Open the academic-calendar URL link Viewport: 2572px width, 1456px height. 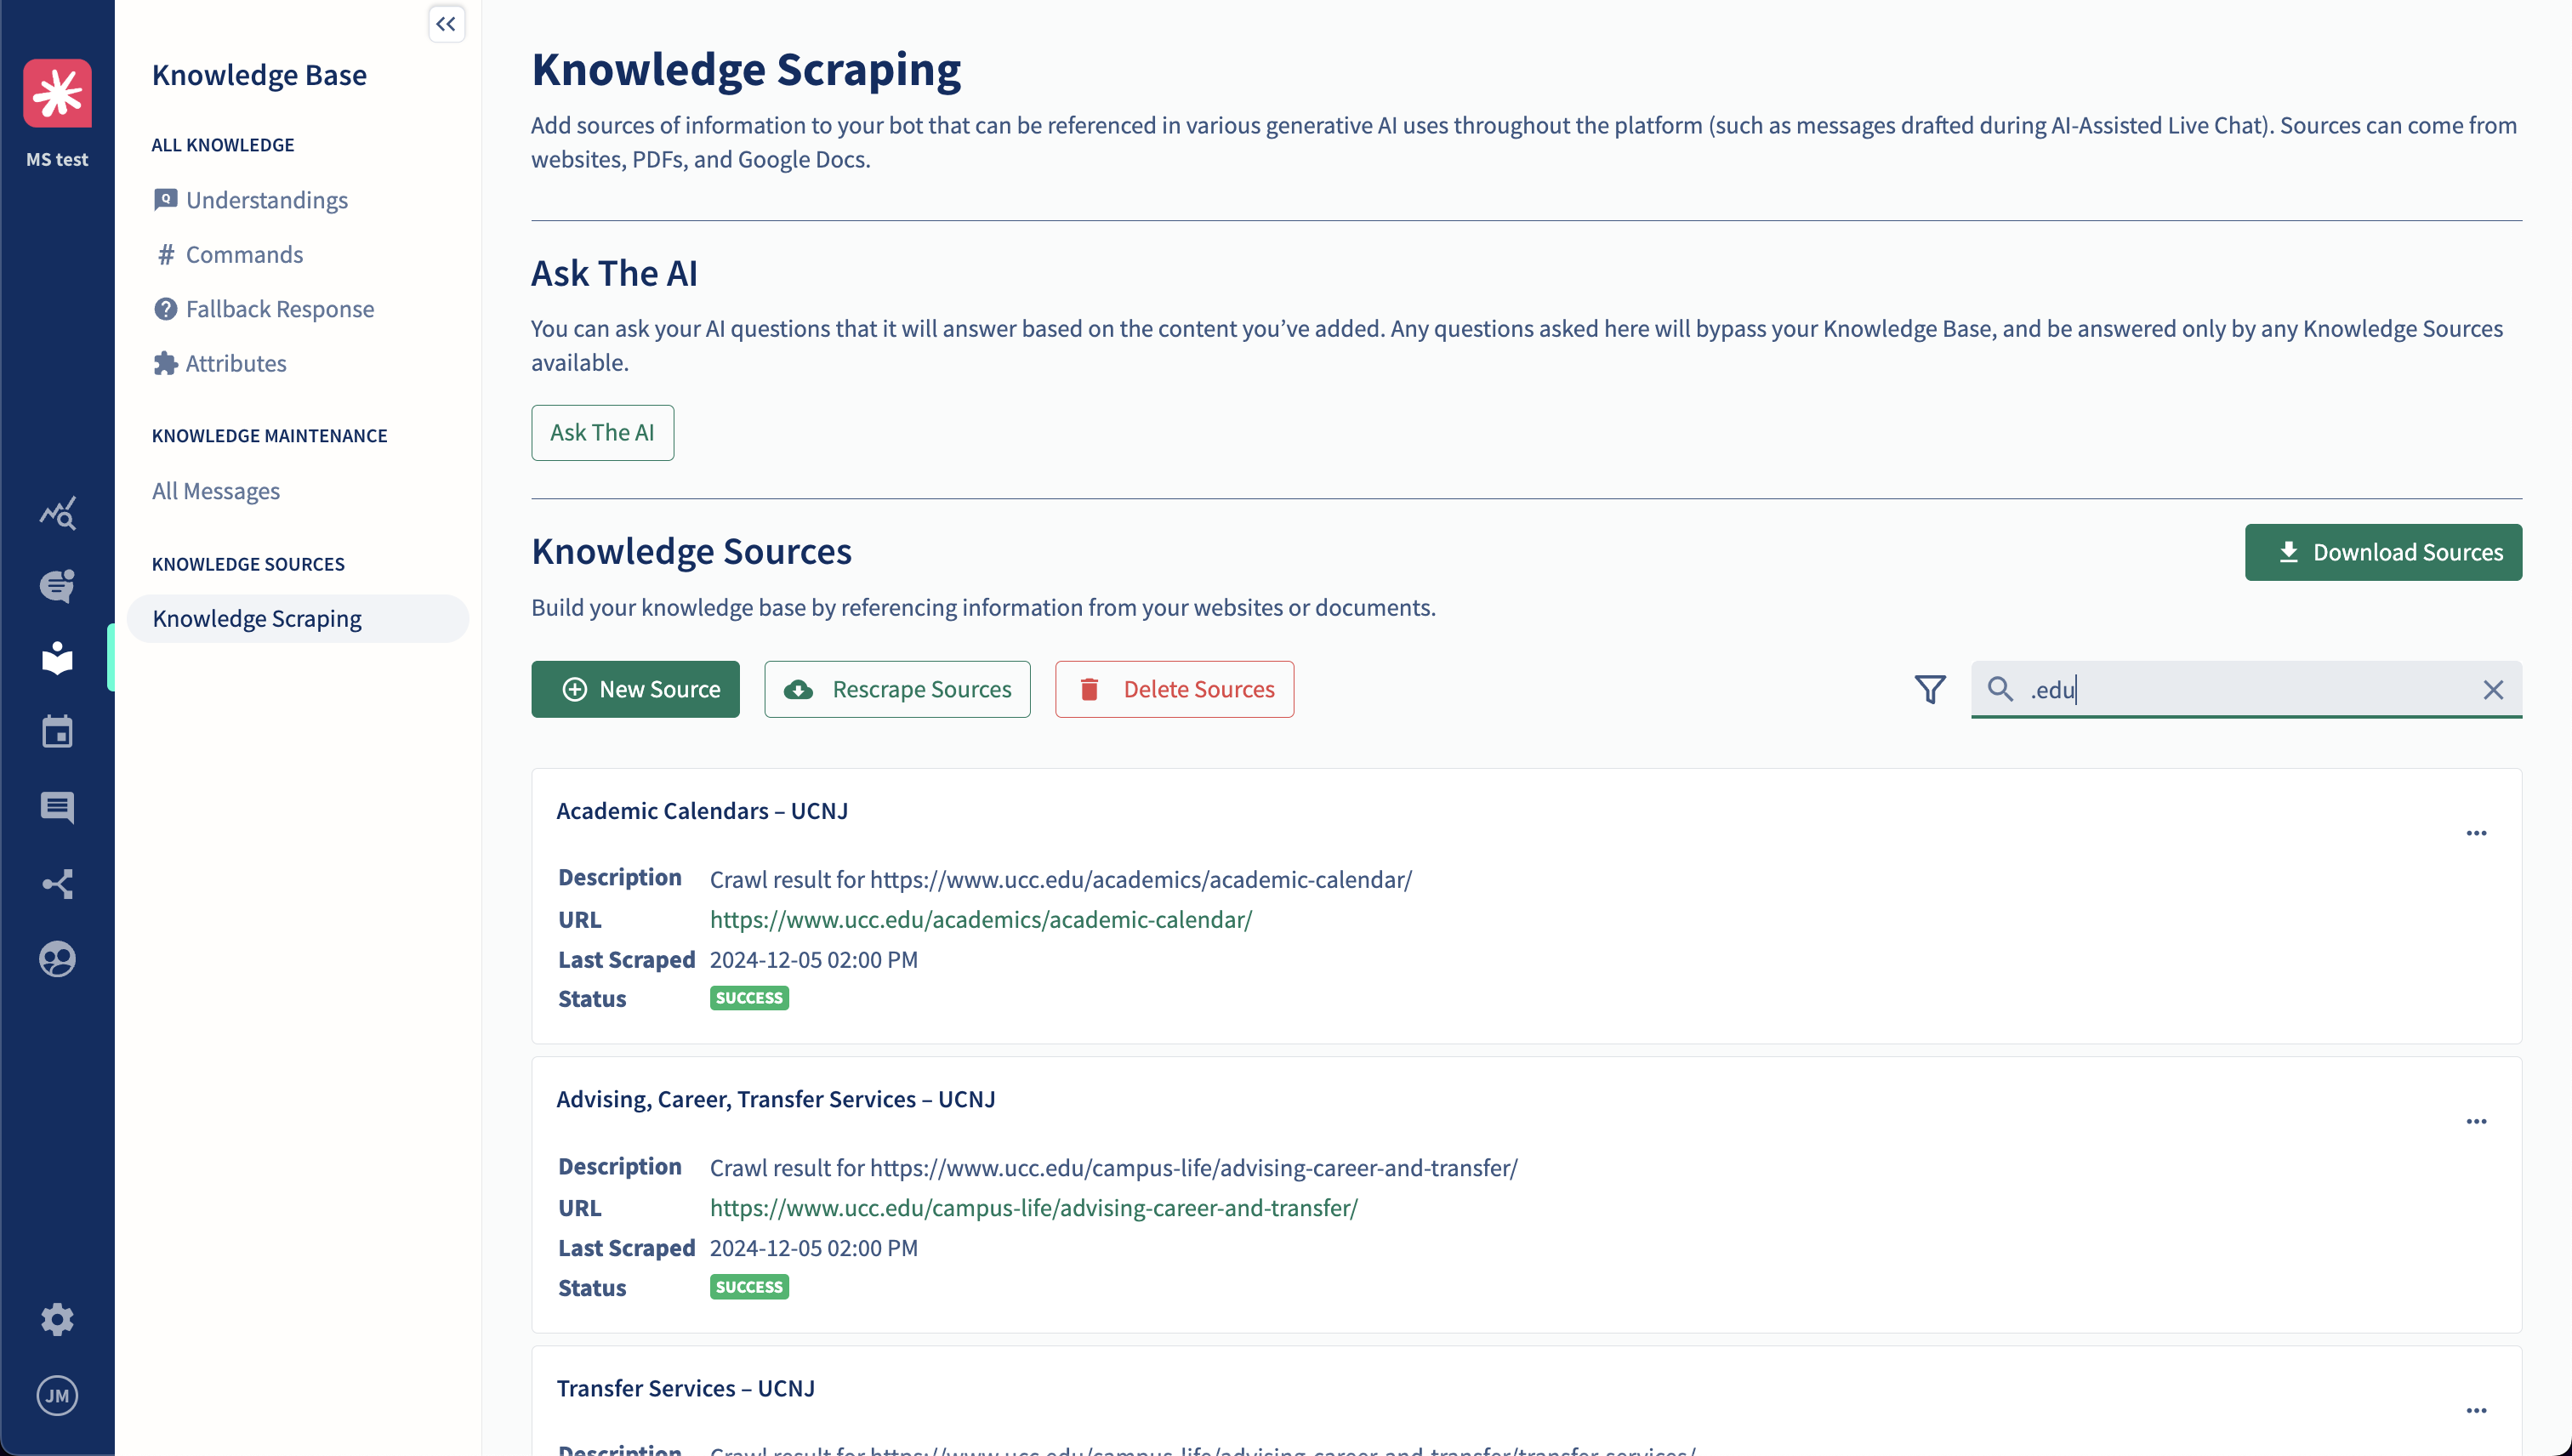(x=980, y=919)
